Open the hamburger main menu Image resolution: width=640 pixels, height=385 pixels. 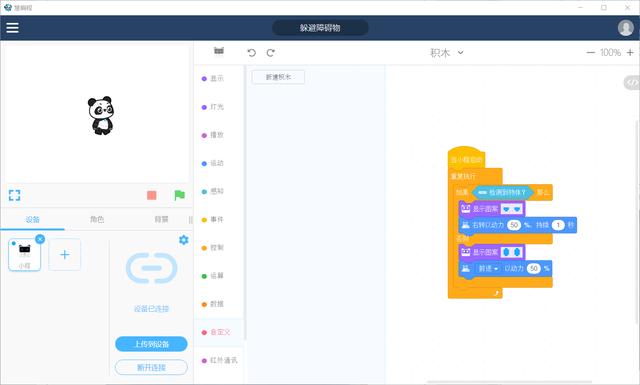(x=12, y=27)
